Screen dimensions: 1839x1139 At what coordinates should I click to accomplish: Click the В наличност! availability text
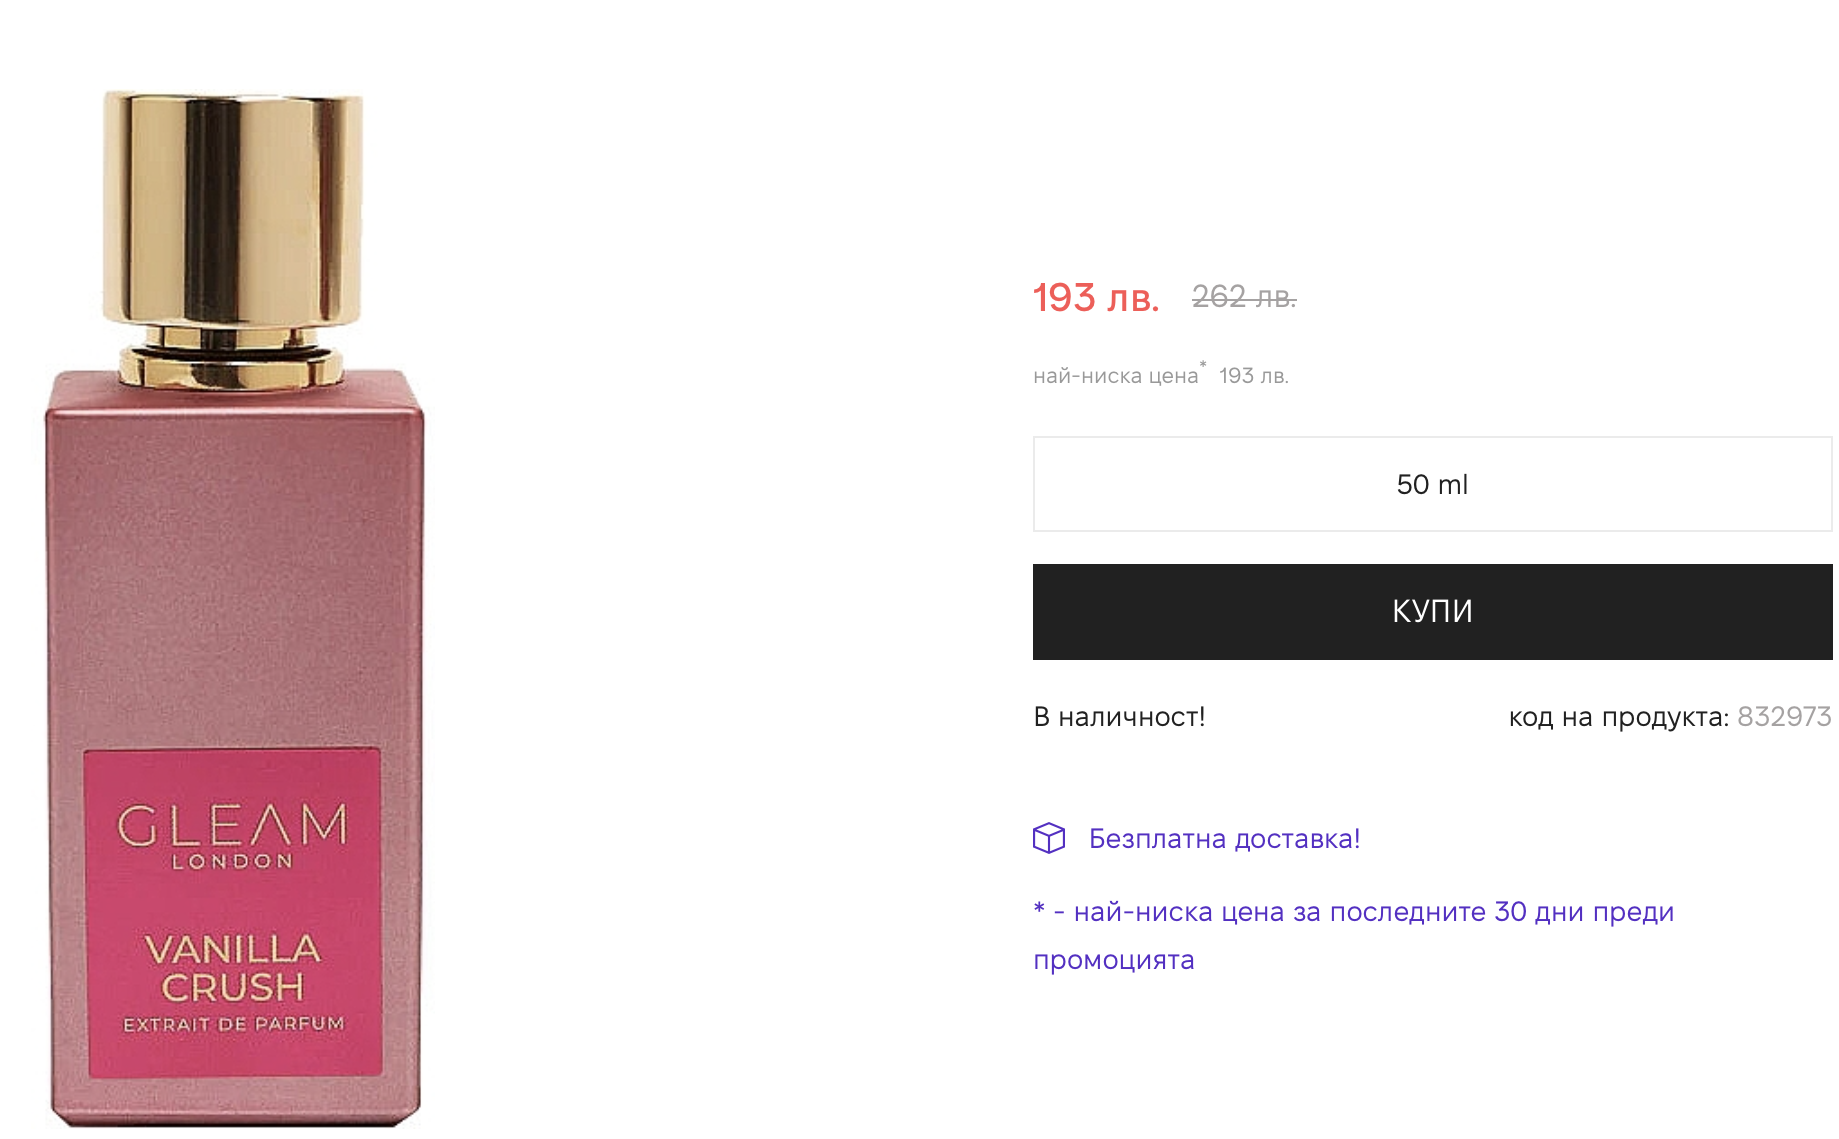1119,717
